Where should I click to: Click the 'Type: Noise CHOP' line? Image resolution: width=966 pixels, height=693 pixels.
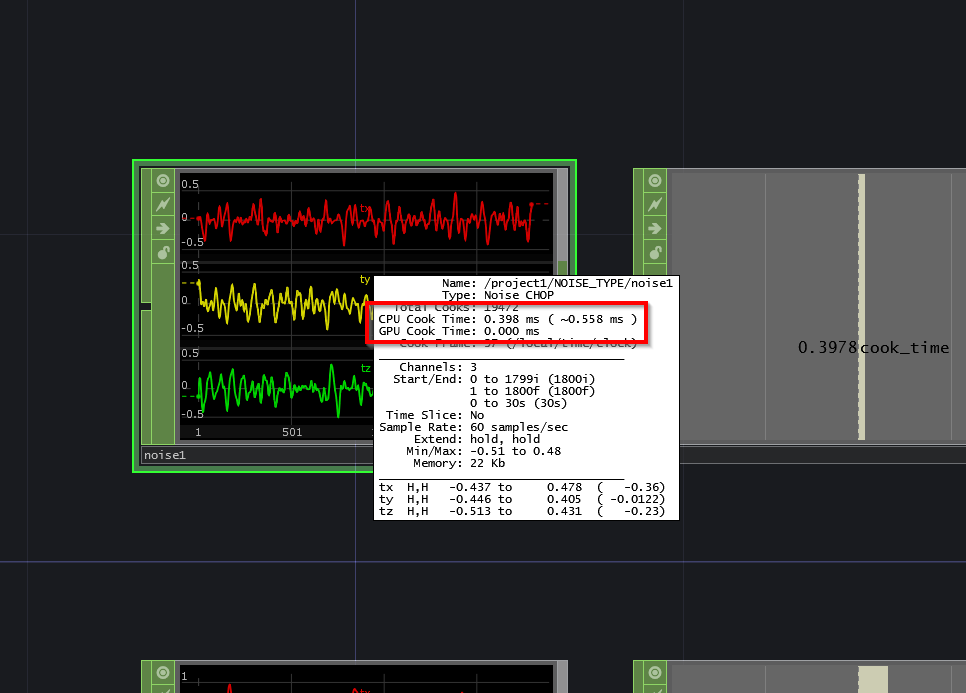497,295
